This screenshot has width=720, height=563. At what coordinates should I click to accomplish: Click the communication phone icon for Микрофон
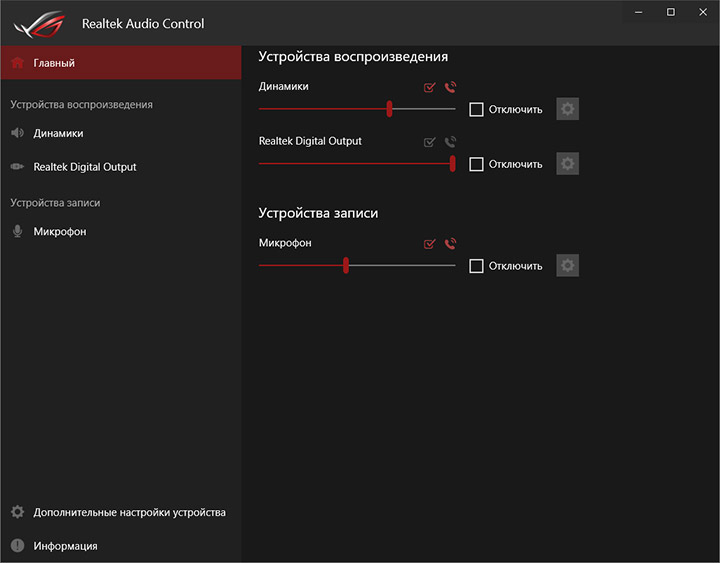(x=450, y=243)
